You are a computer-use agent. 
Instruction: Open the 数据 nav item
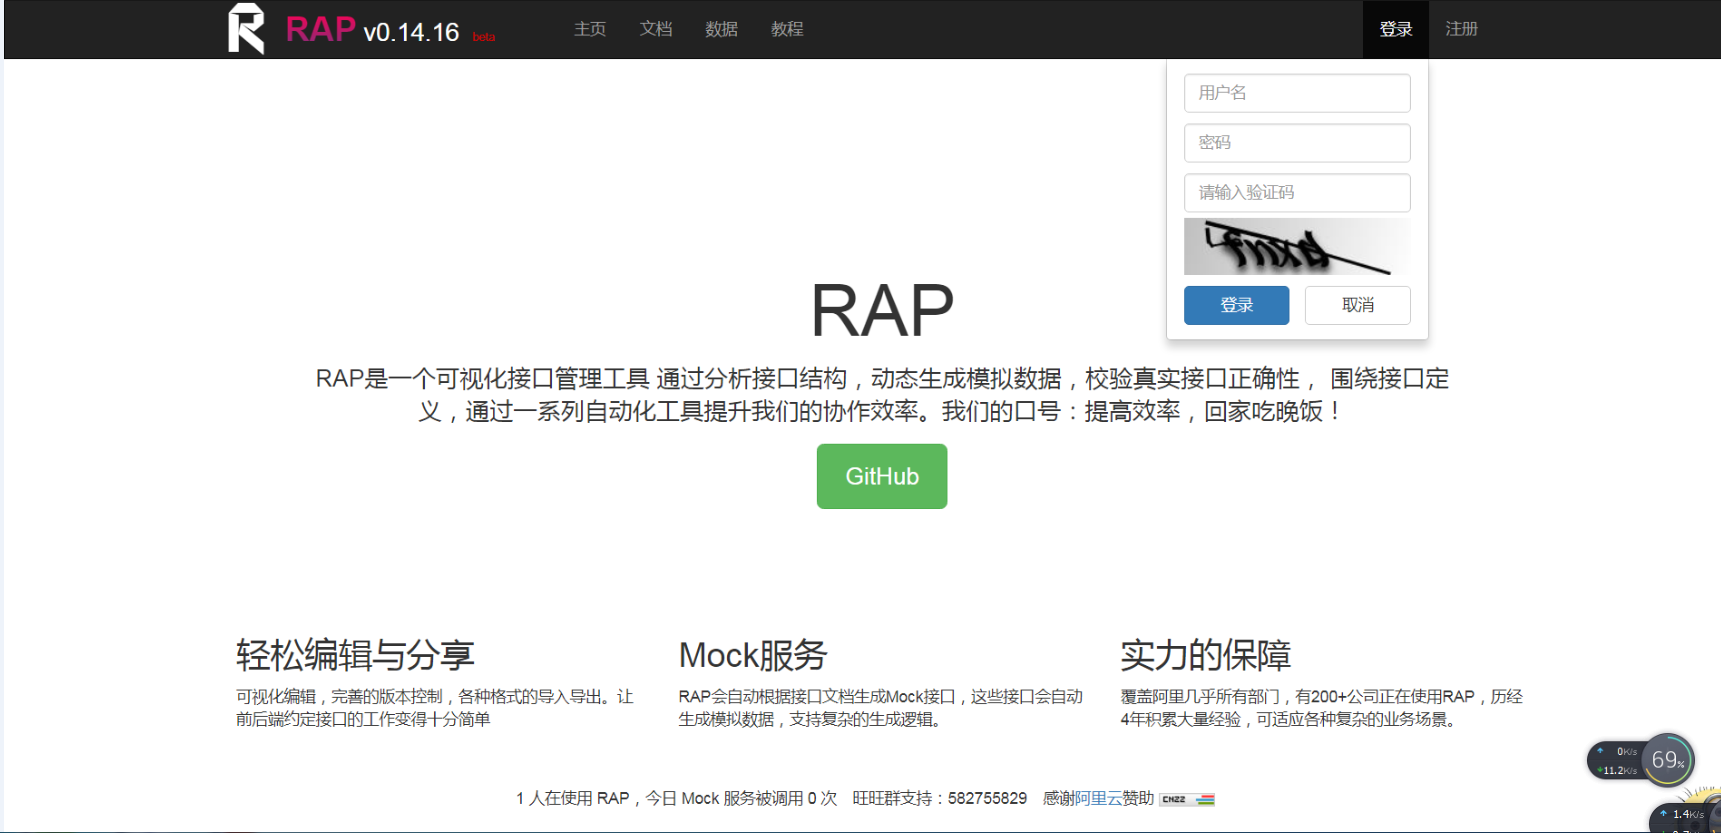coord(721,29)
